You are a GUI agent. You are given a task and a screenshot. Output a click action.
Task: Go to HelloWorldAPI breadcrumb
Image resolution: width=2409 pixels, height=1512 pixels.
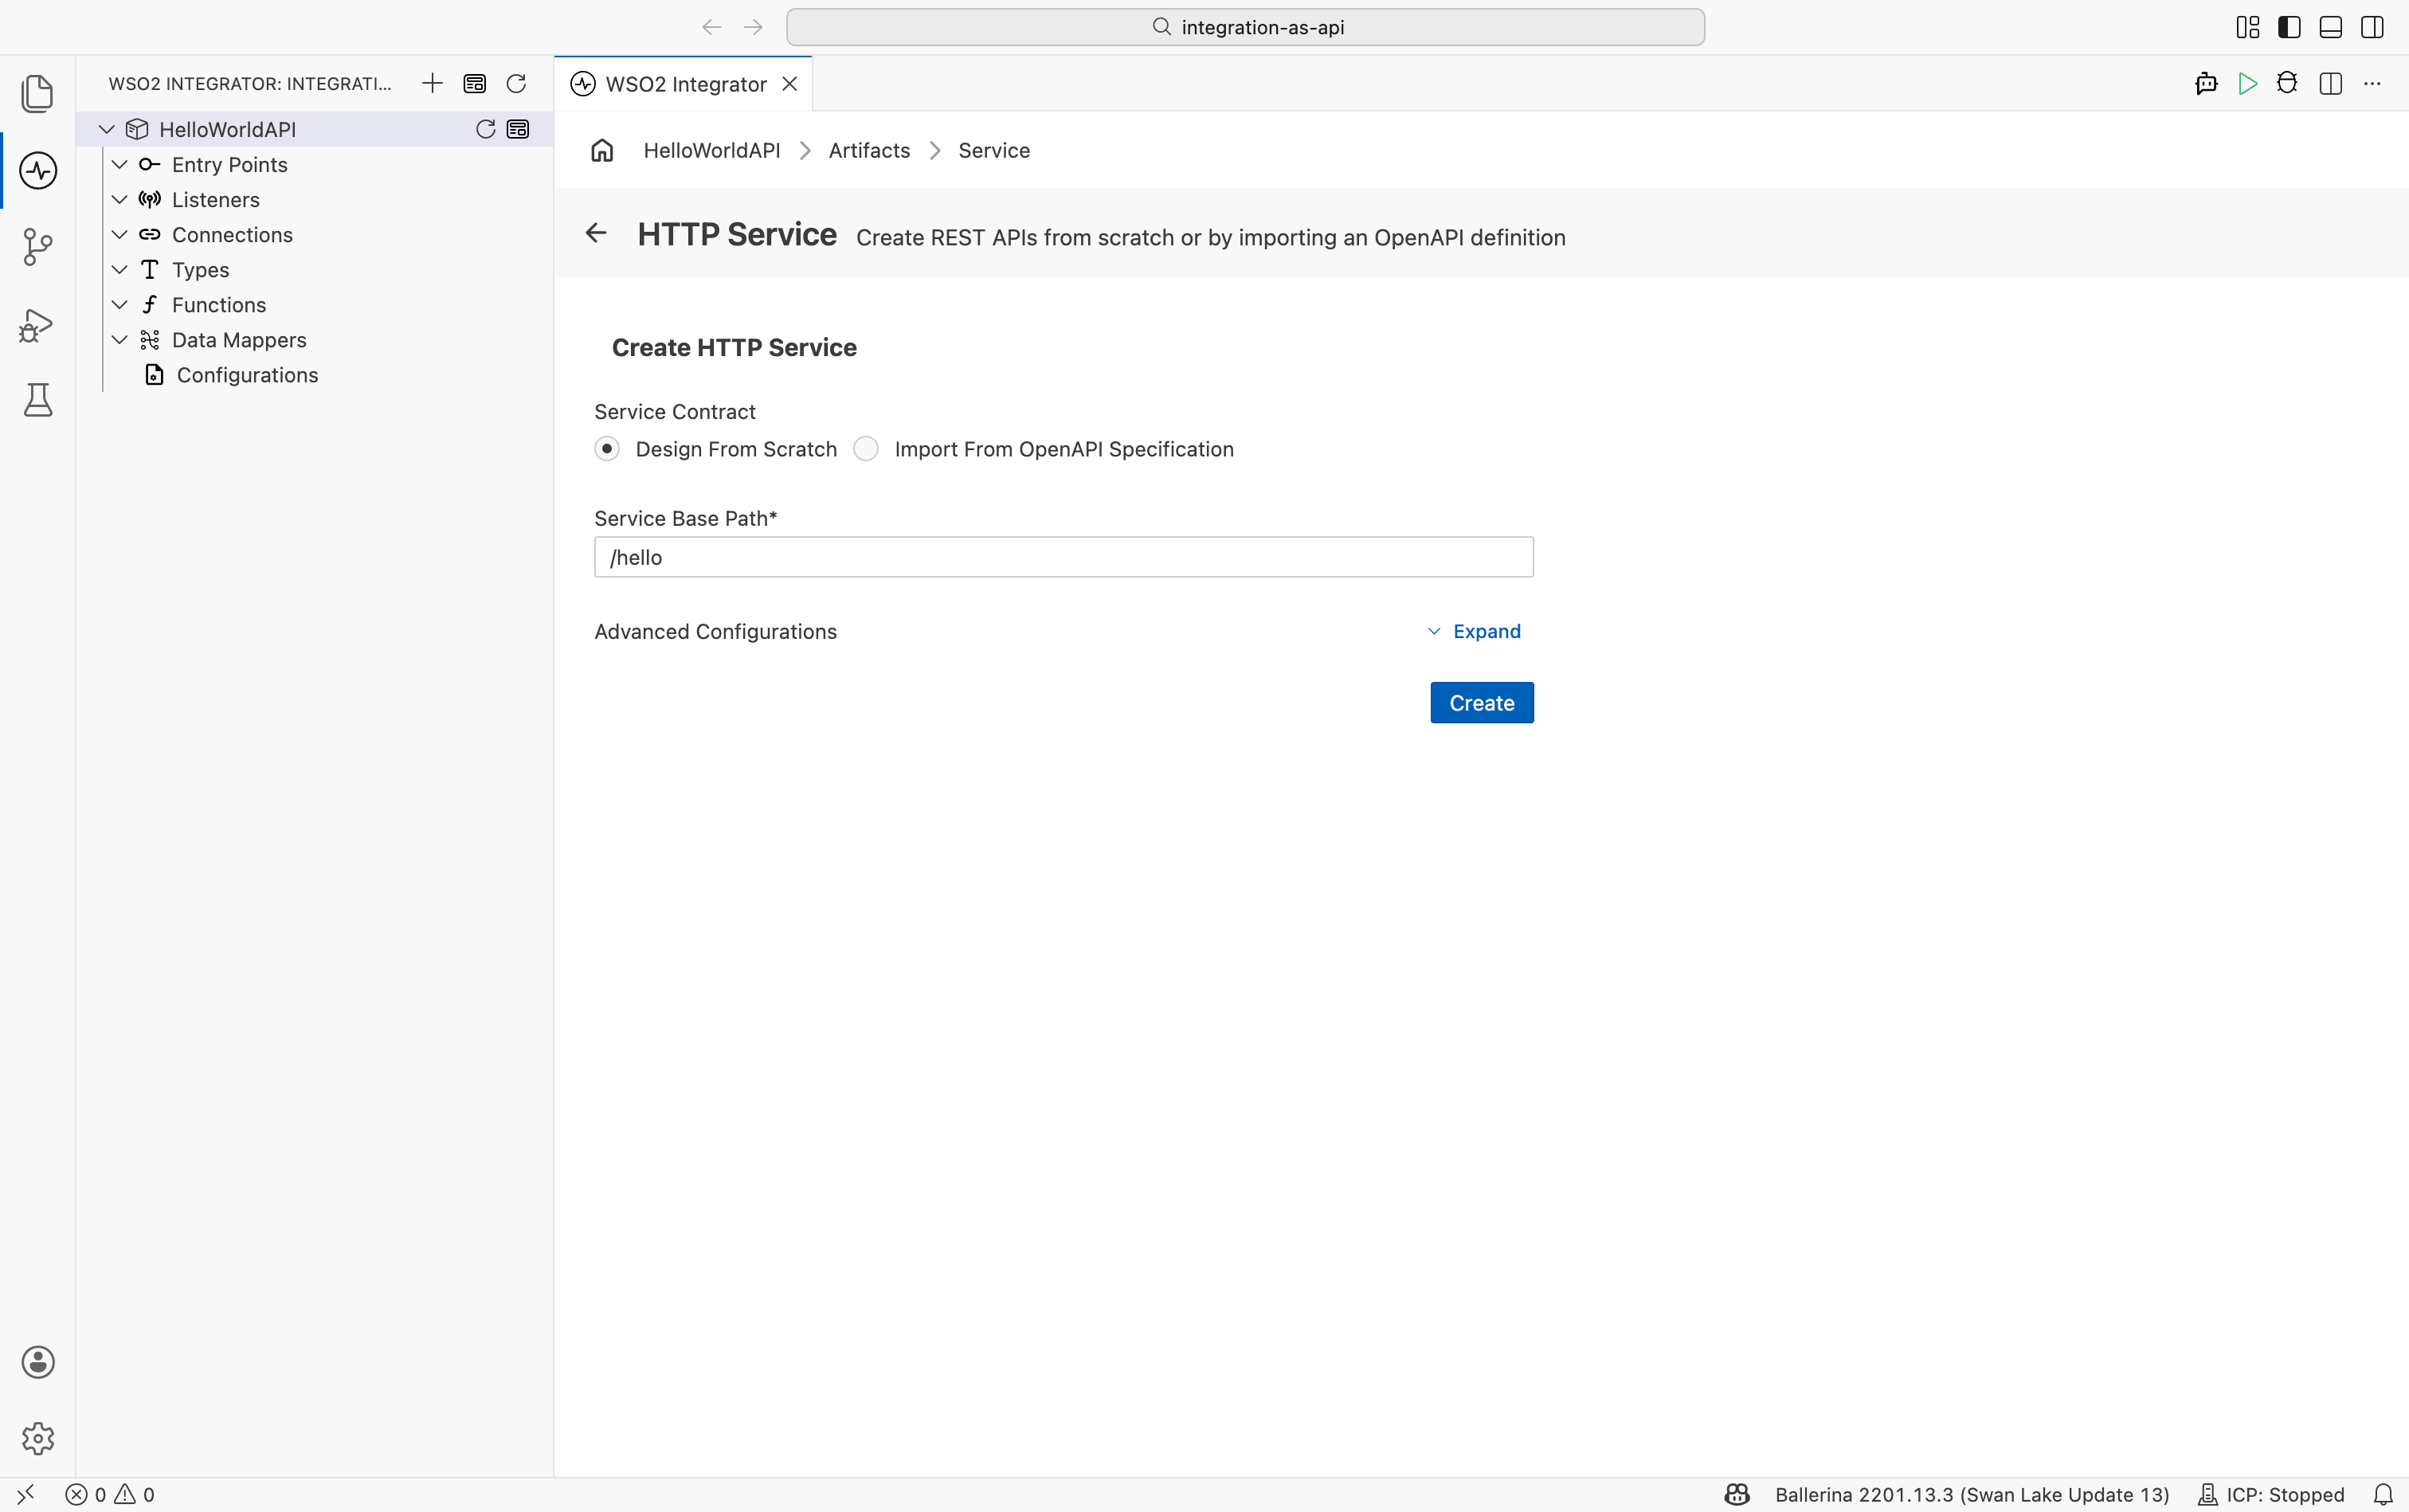[x=712, y=150]
